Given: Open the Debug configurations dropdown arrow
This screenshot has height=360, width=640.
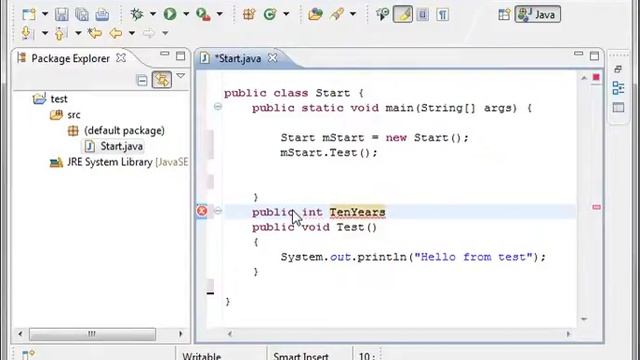Looking at the screenshot, I should pos(153,14).
